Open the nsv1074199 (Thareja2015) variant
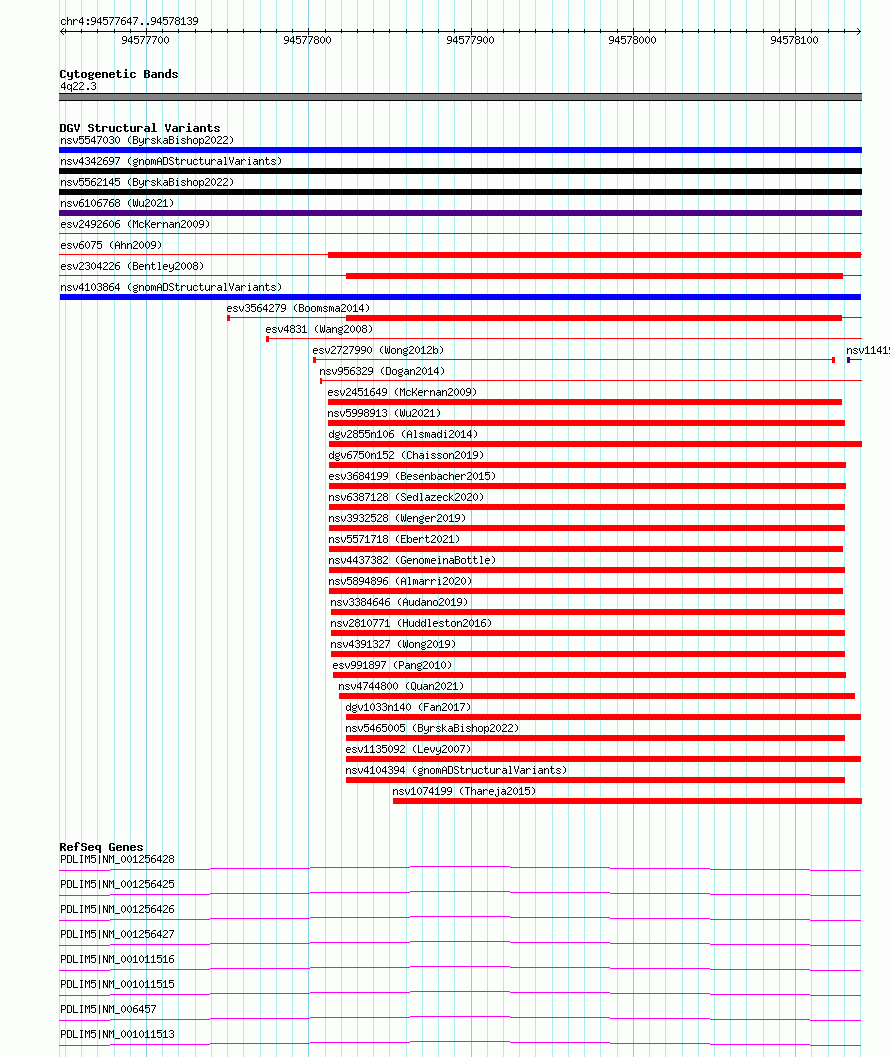This screenshot has width=890, height=1057. coord(464,791)
